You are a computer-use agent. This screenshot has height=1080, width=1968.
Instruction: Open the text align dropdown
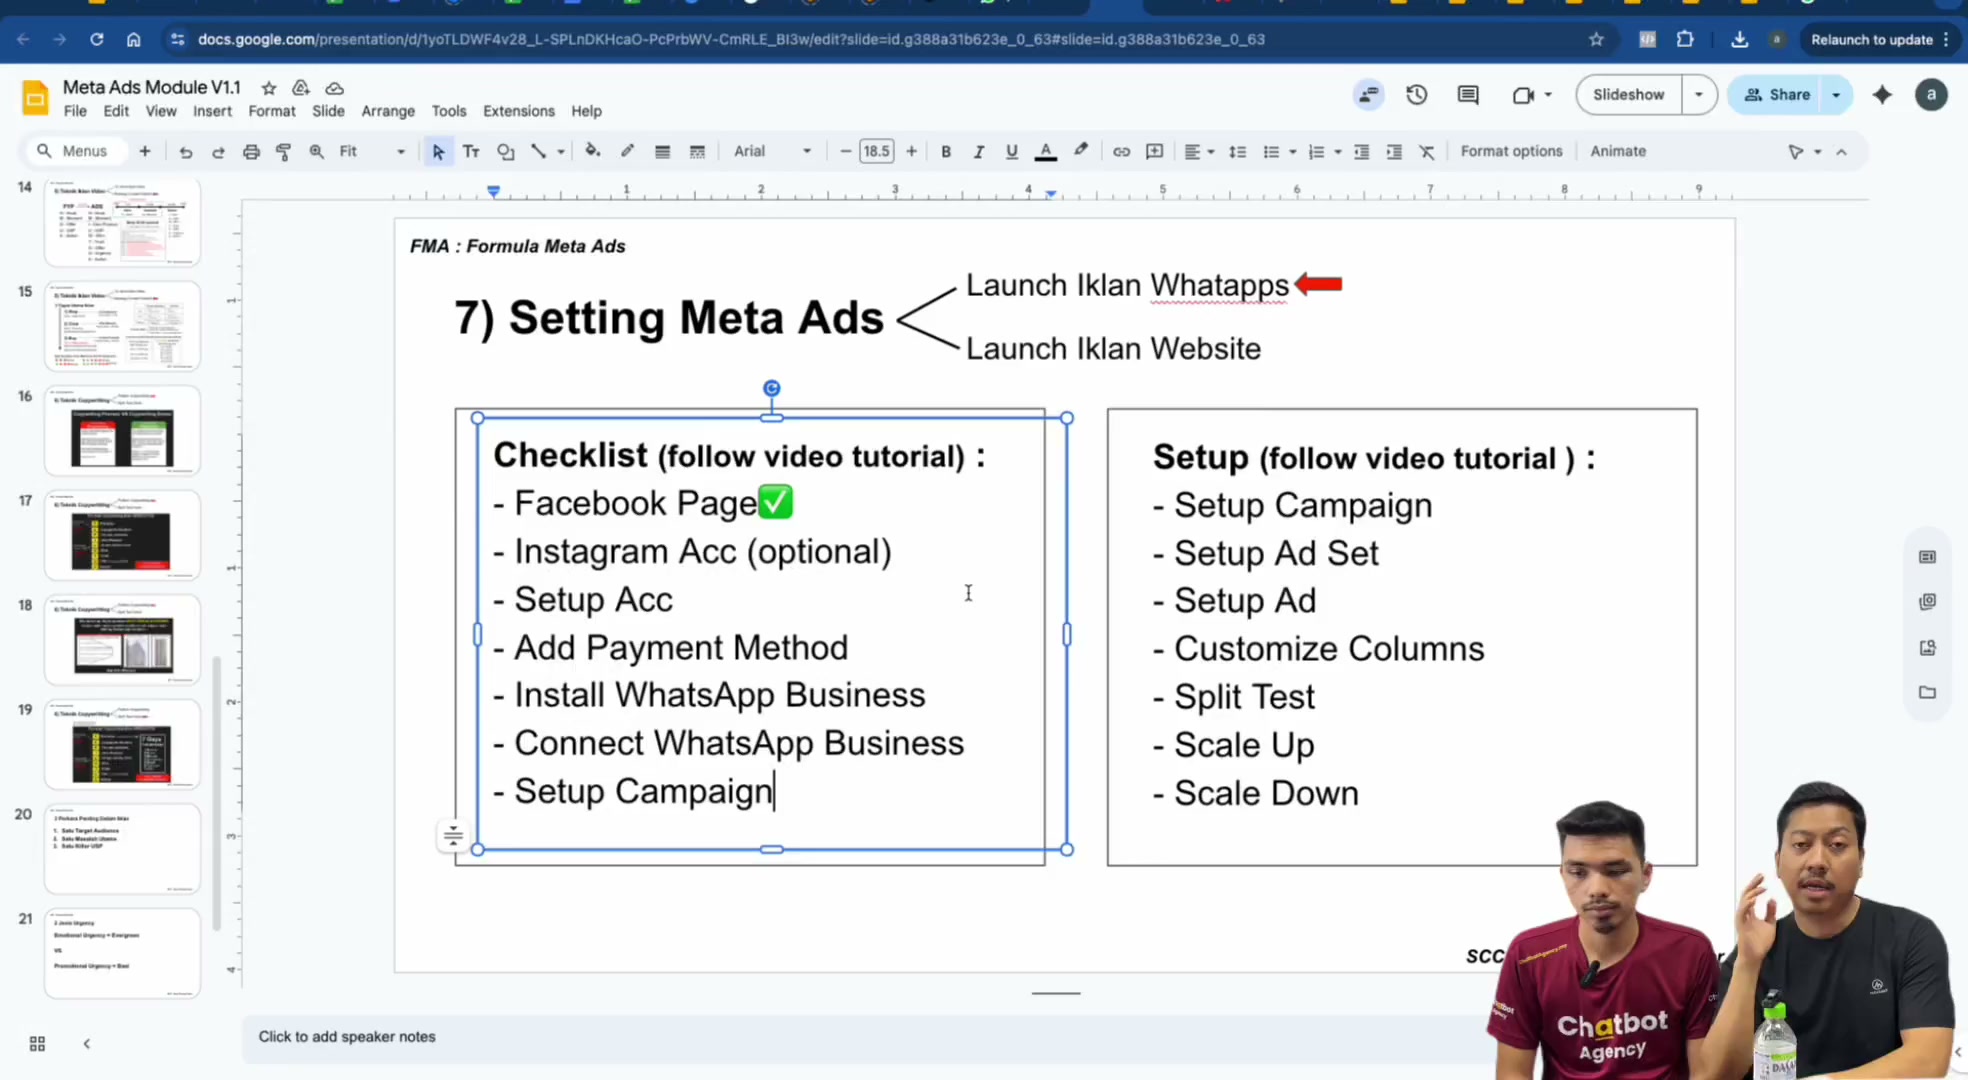[x=1199, y=152]
